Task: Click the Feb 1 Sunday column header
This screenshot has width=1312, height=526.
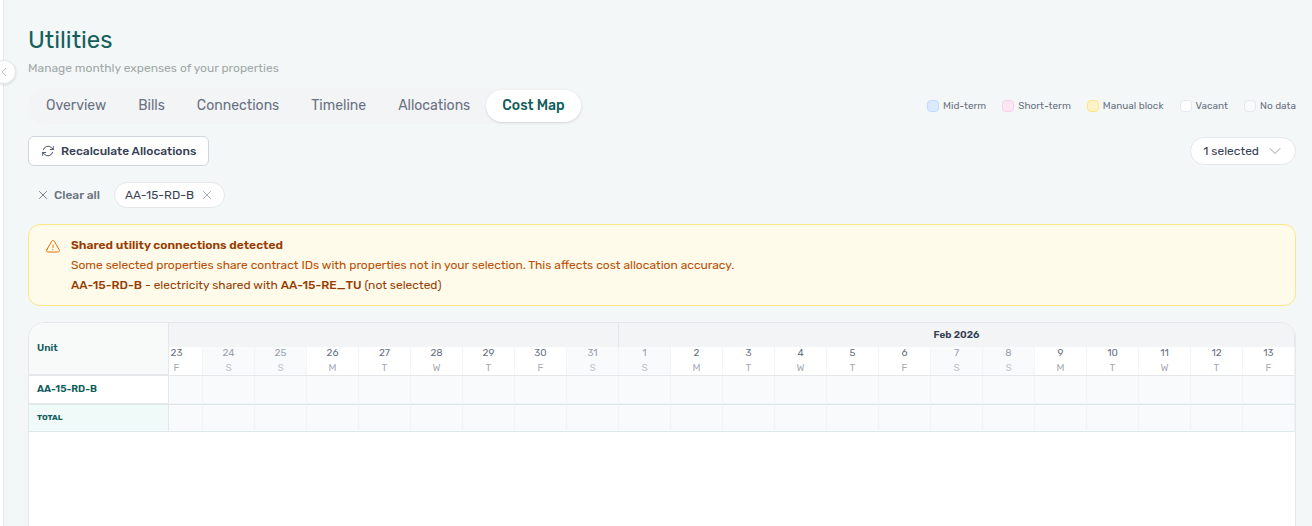Action: 644,359
